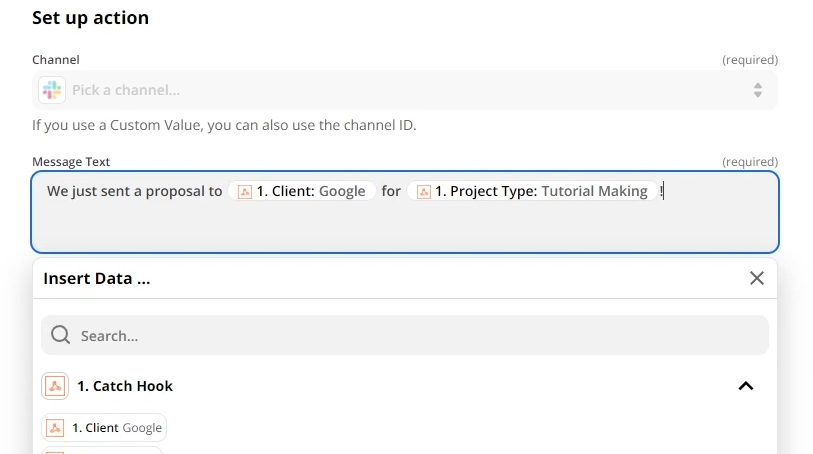
Task: Close the Insert Data panel
Action: coord(756,278)
